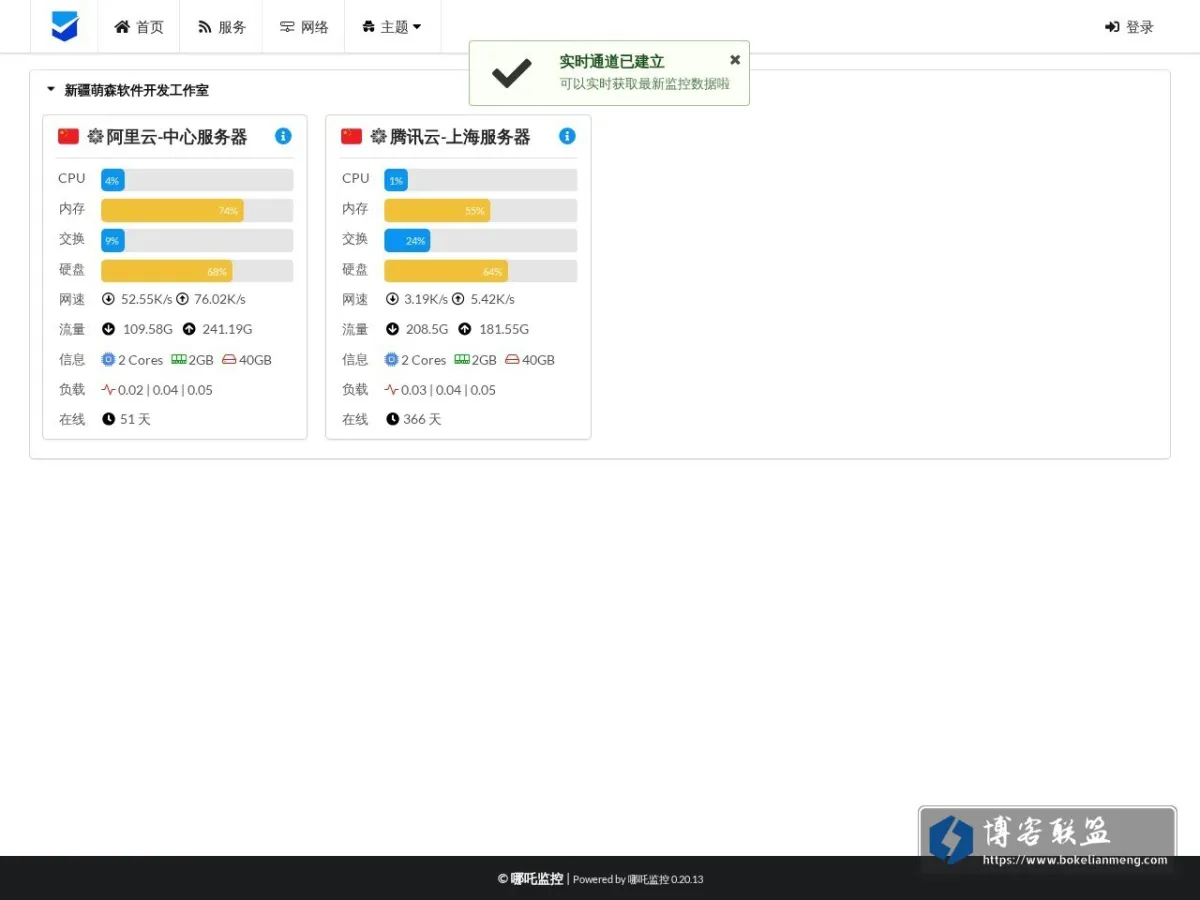
Task: Click the clock icon beside 51 天
Action: click(x=108, y=419)
